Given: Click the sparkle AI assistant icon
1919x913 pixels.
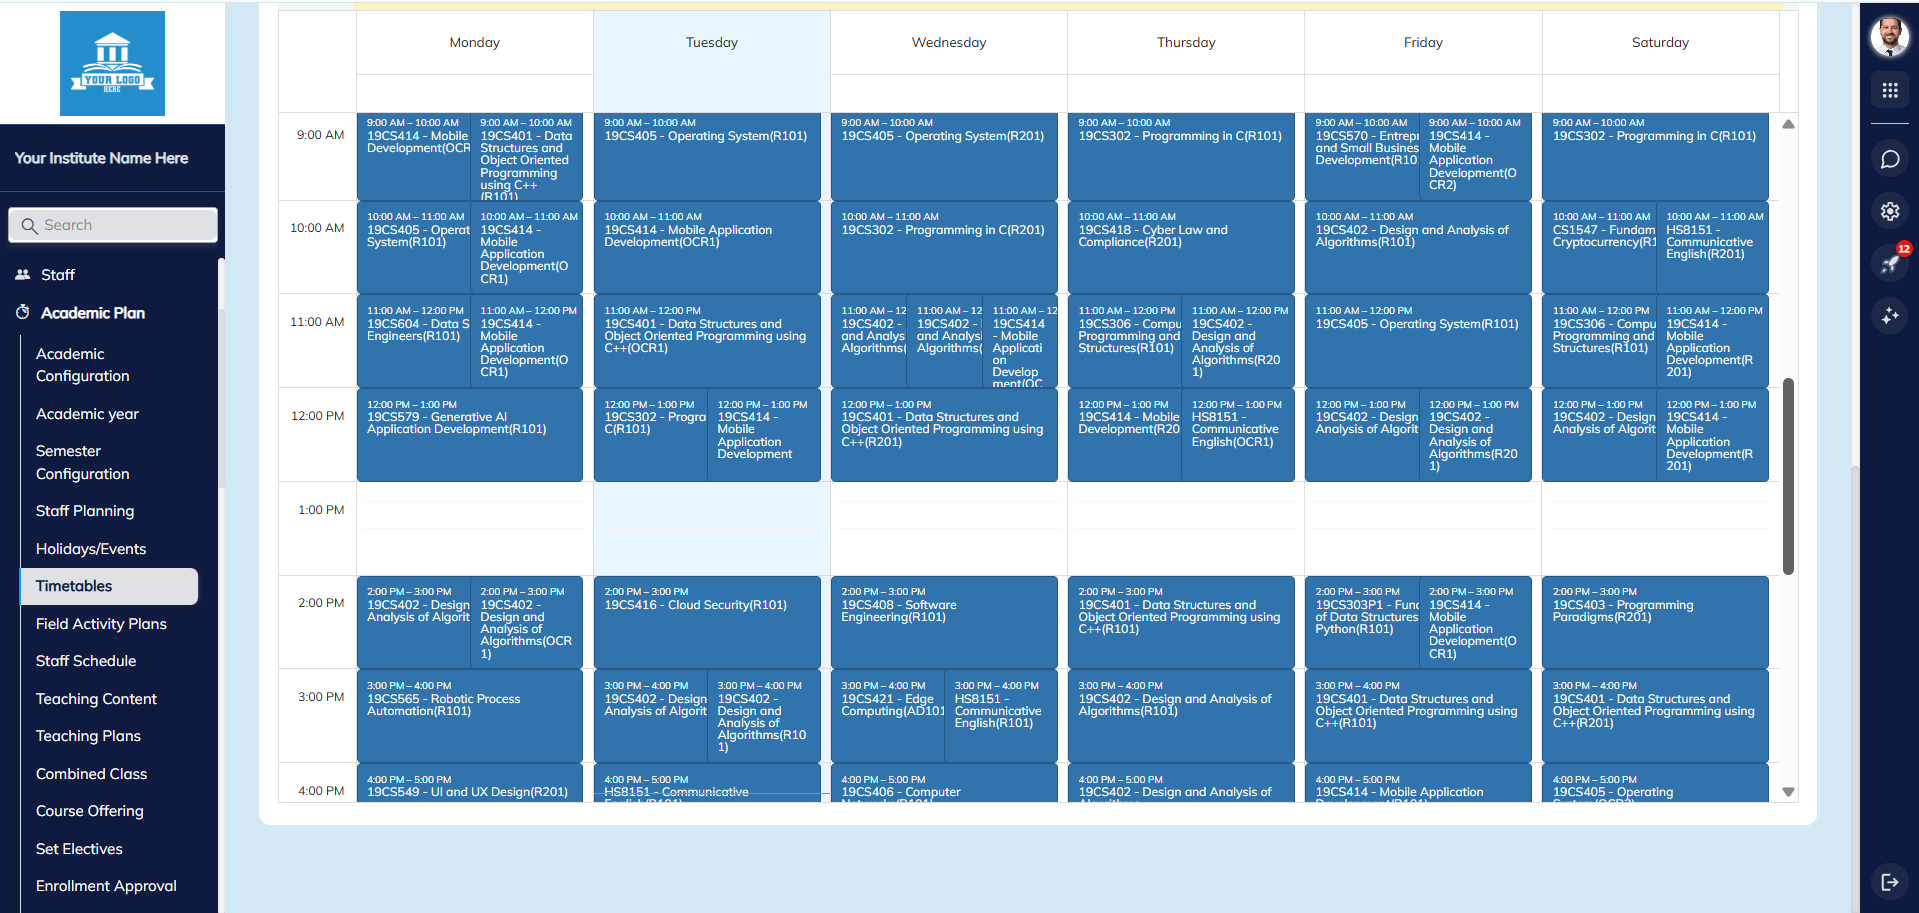Looking at the screenshot, I should pos(1889,316).
